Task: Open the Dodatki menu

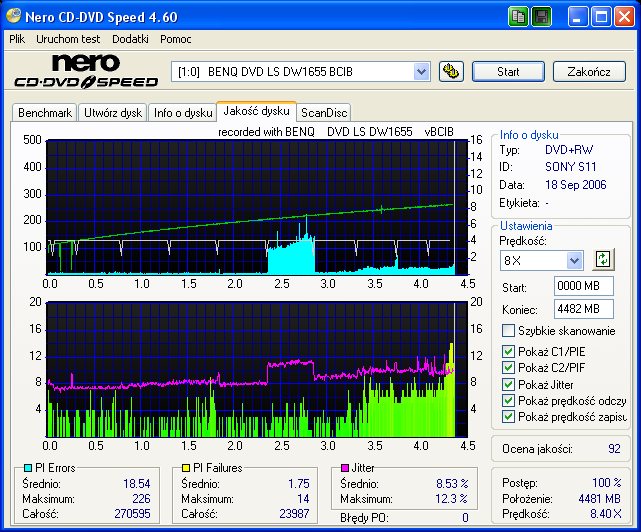Action: point(130,39)
